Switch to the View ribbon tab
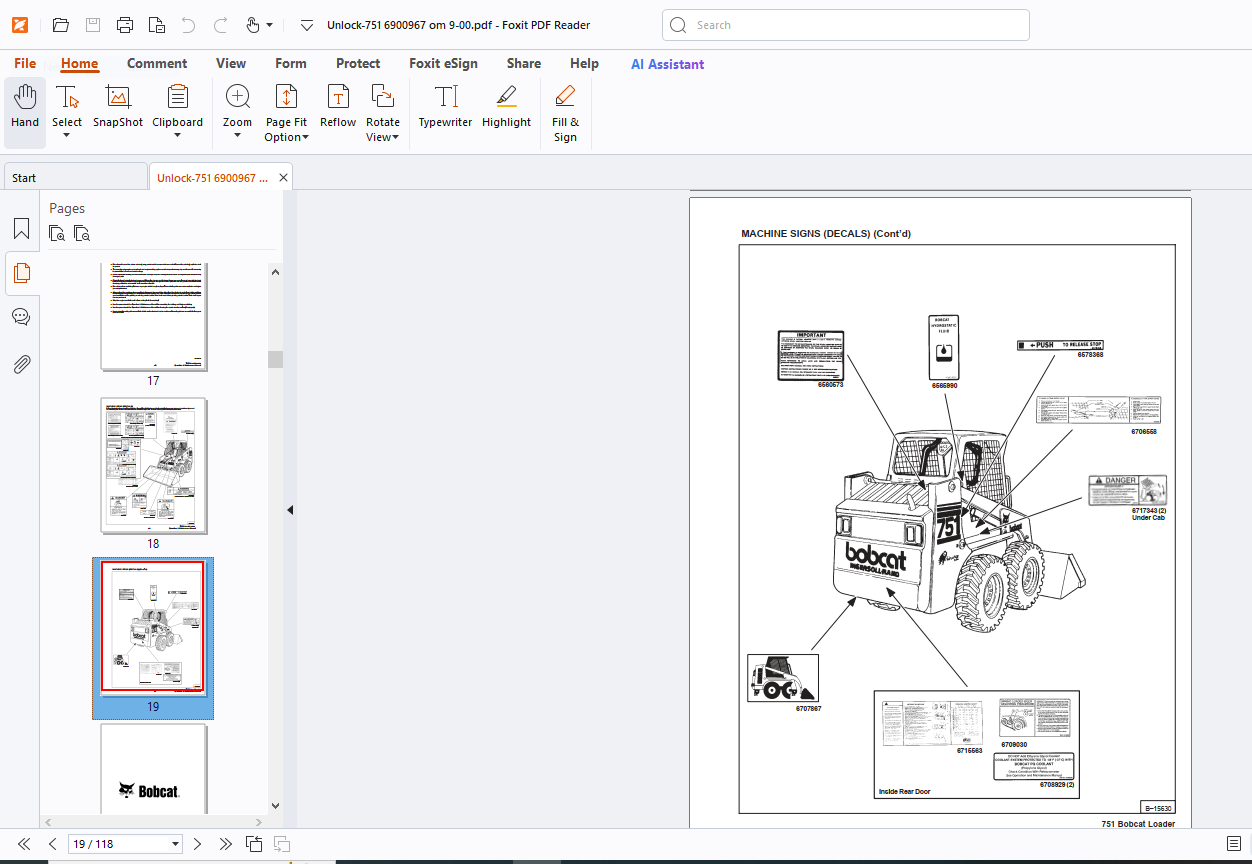The image size is (1252, 864). pos(231,63)
